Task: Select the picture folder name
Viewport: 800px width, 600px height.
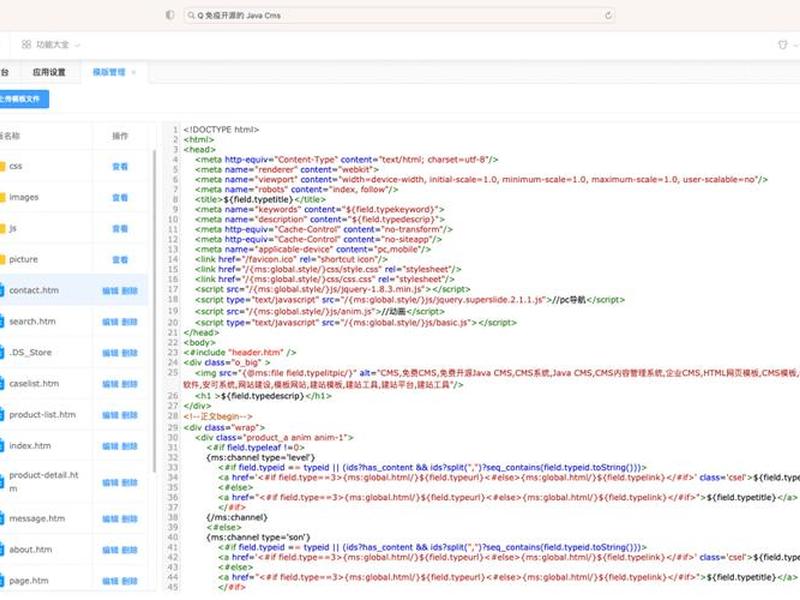Action: pyautogui.click(x=23, y=259)
